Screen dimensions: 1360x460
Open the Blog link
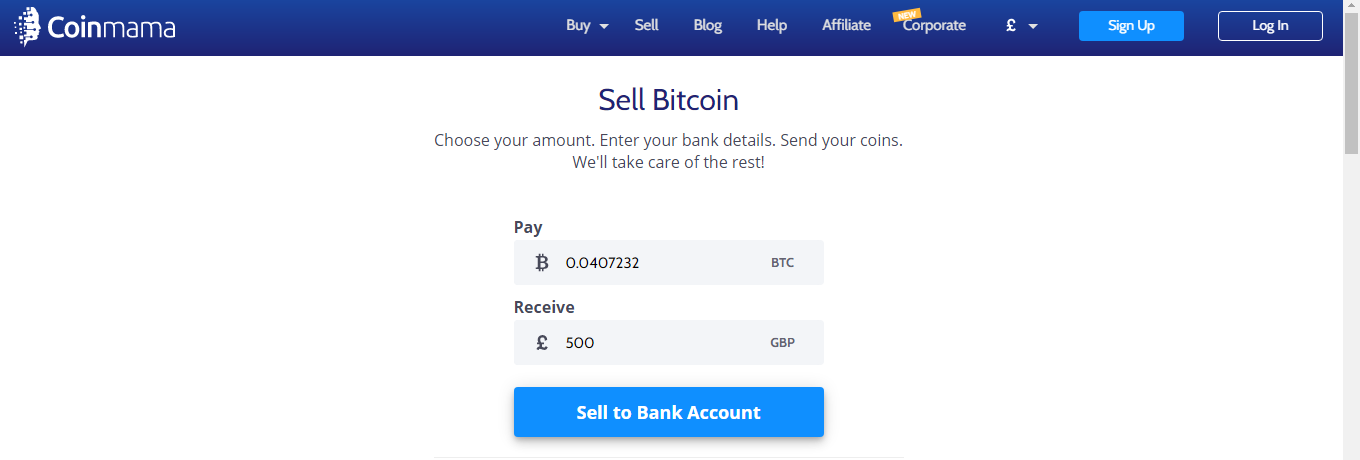click(708, 26)
